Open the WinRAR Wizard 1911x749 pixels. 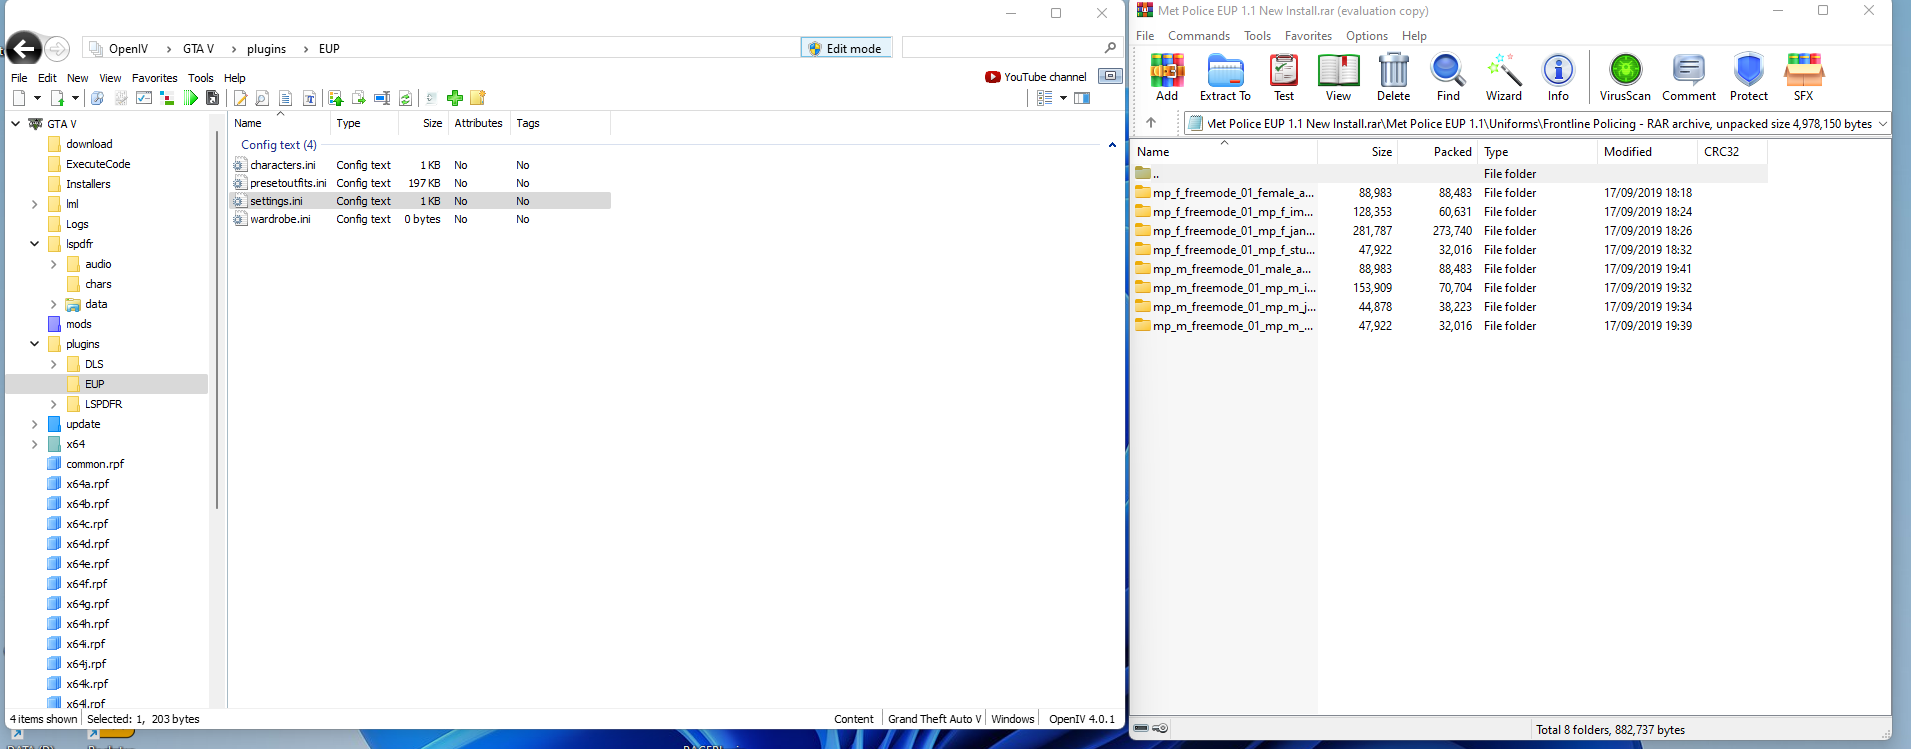pos(1504,77)
